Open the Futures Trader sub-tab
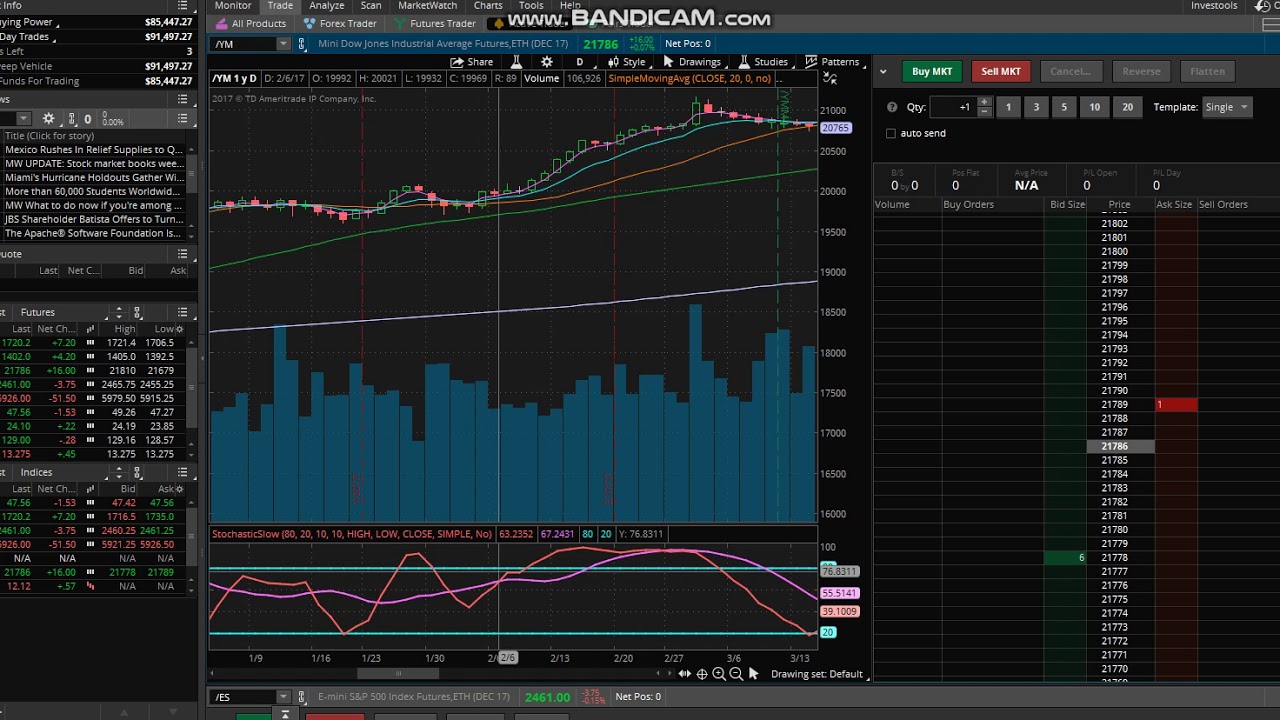The width and height of the screenshot is (1280, 720). pyautogui.click(x=434, y=23)
